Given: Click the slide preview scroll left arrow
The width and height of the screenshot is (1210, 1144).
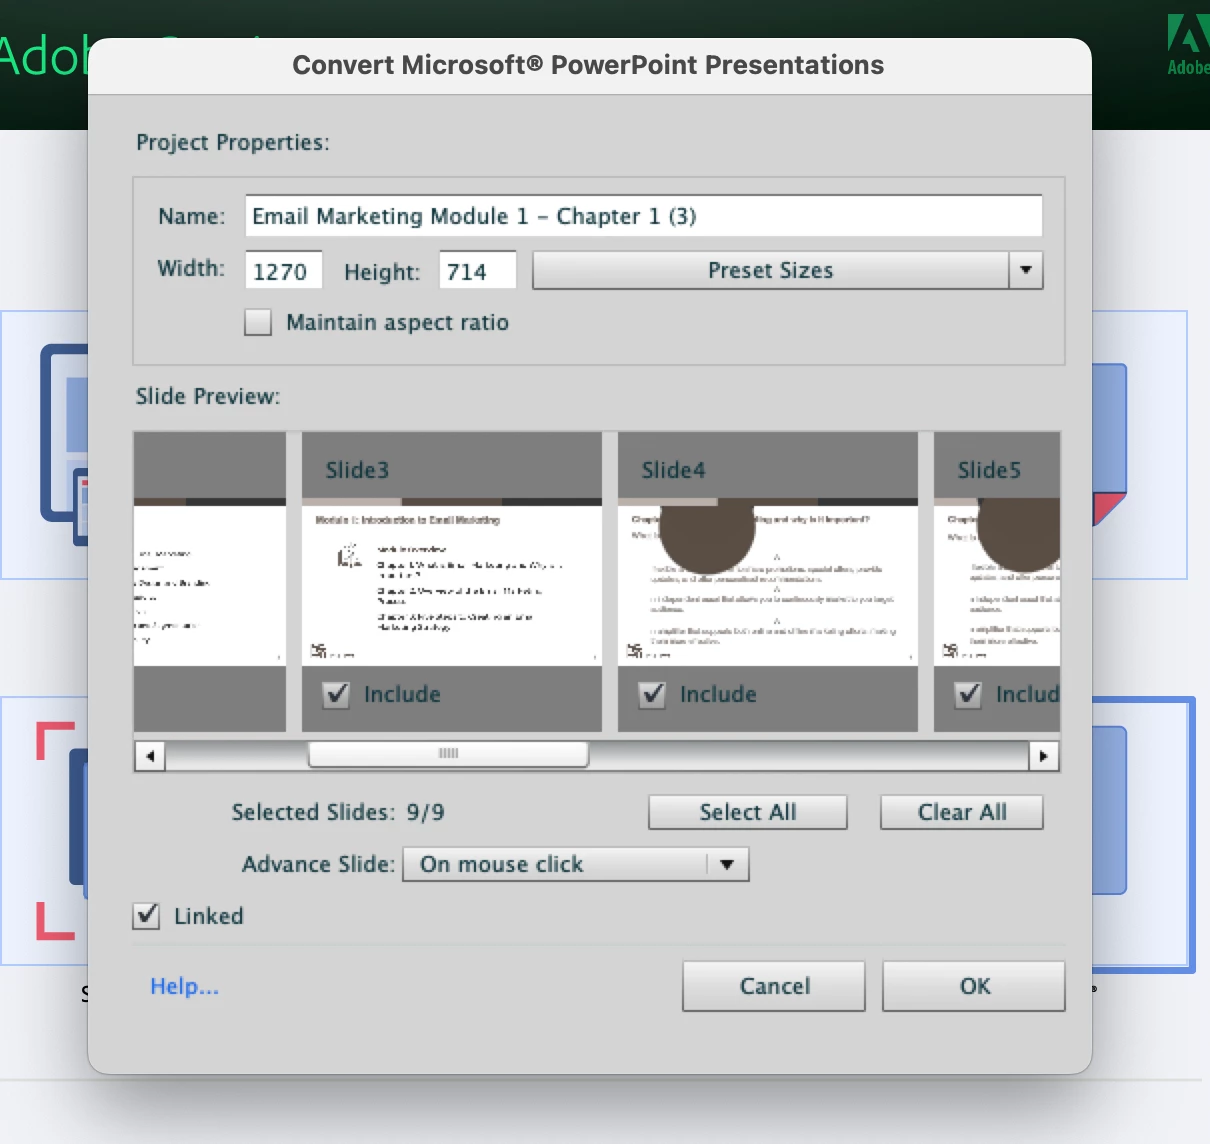Looking at the screenshot, I should [x=150, y=756].
